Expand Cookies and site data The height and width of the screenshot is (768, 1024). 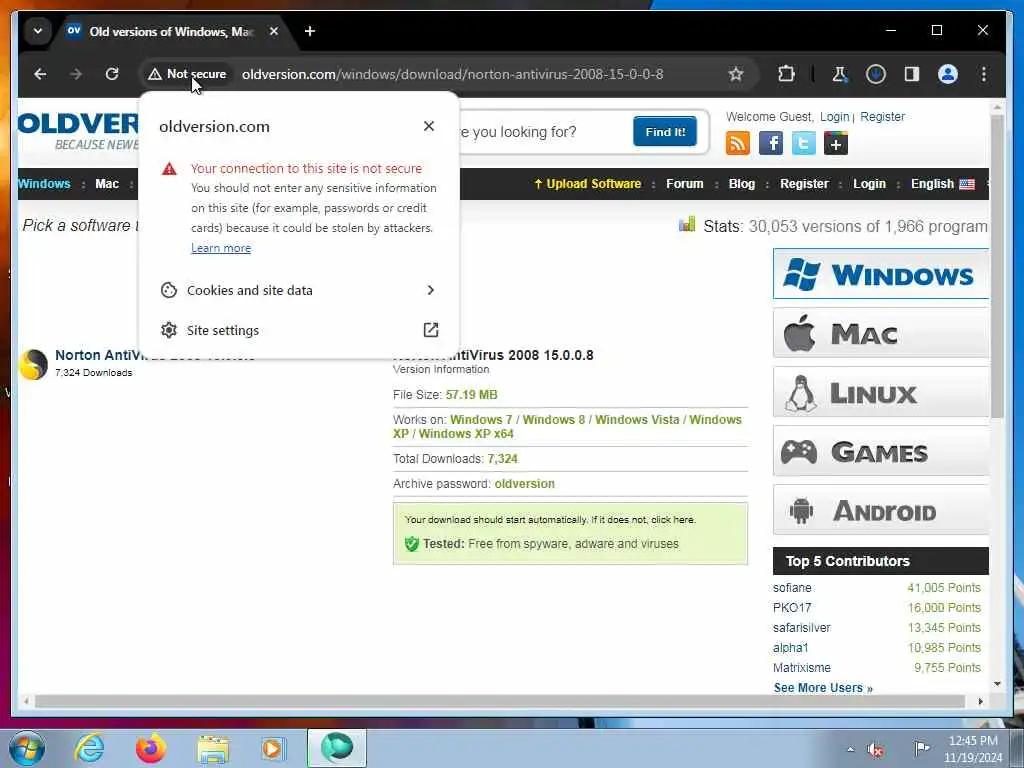[x=298, y=290]
